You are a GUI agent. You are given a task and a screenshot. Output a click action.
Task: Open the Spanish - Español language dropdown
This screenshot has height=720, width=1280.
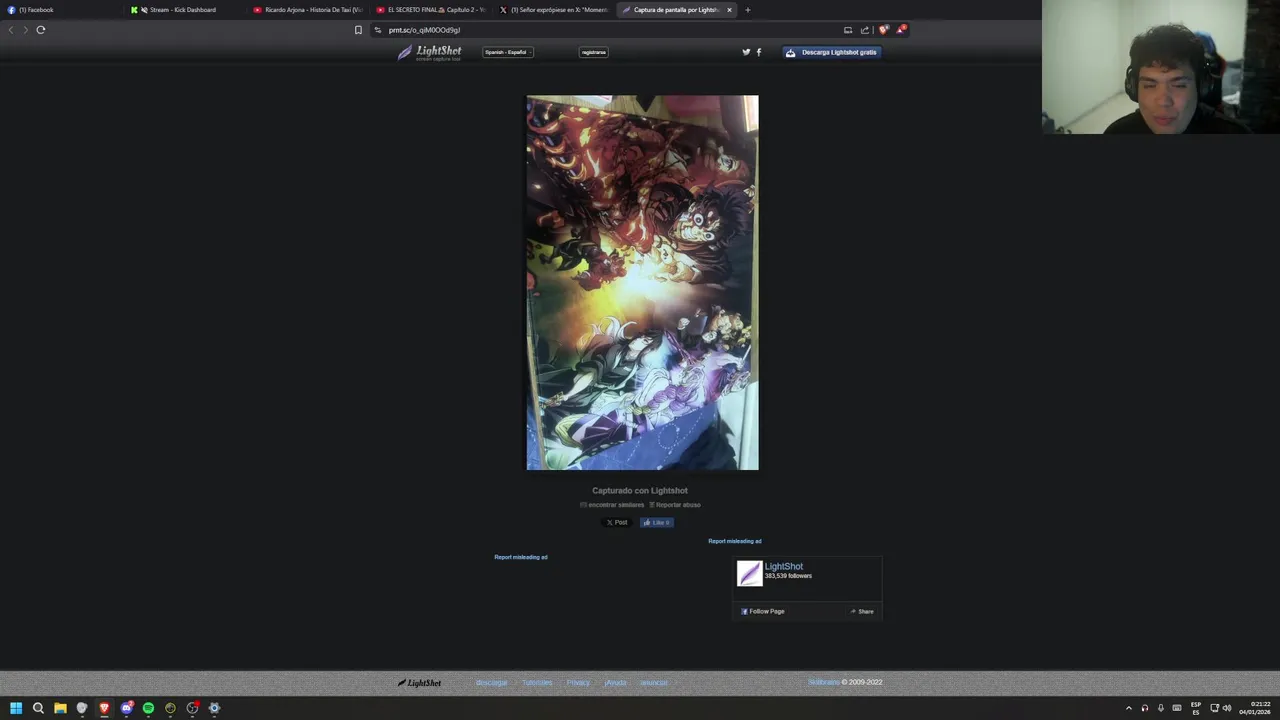(x=508, y=52)
